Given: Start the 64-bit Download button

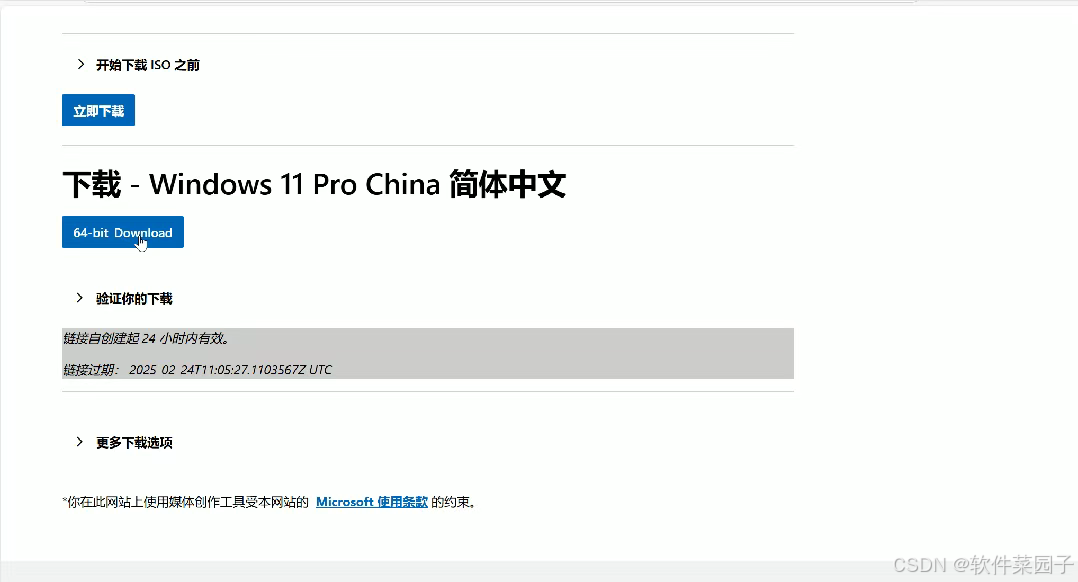Looking at the screenshot, I should [123, 232].
